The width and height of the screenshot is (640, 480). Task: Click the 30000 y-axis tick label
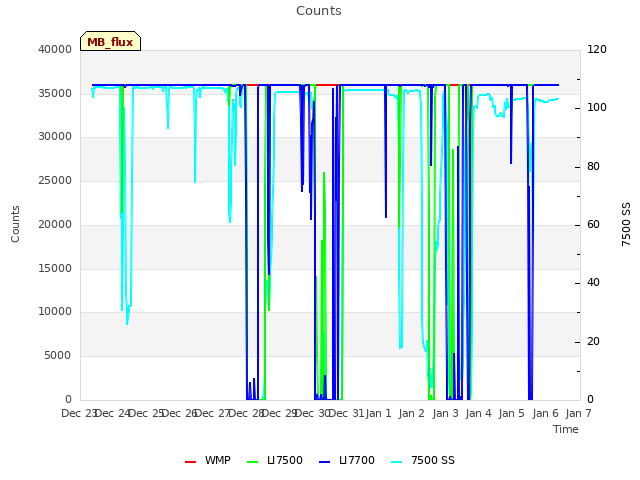coord(55,136)
